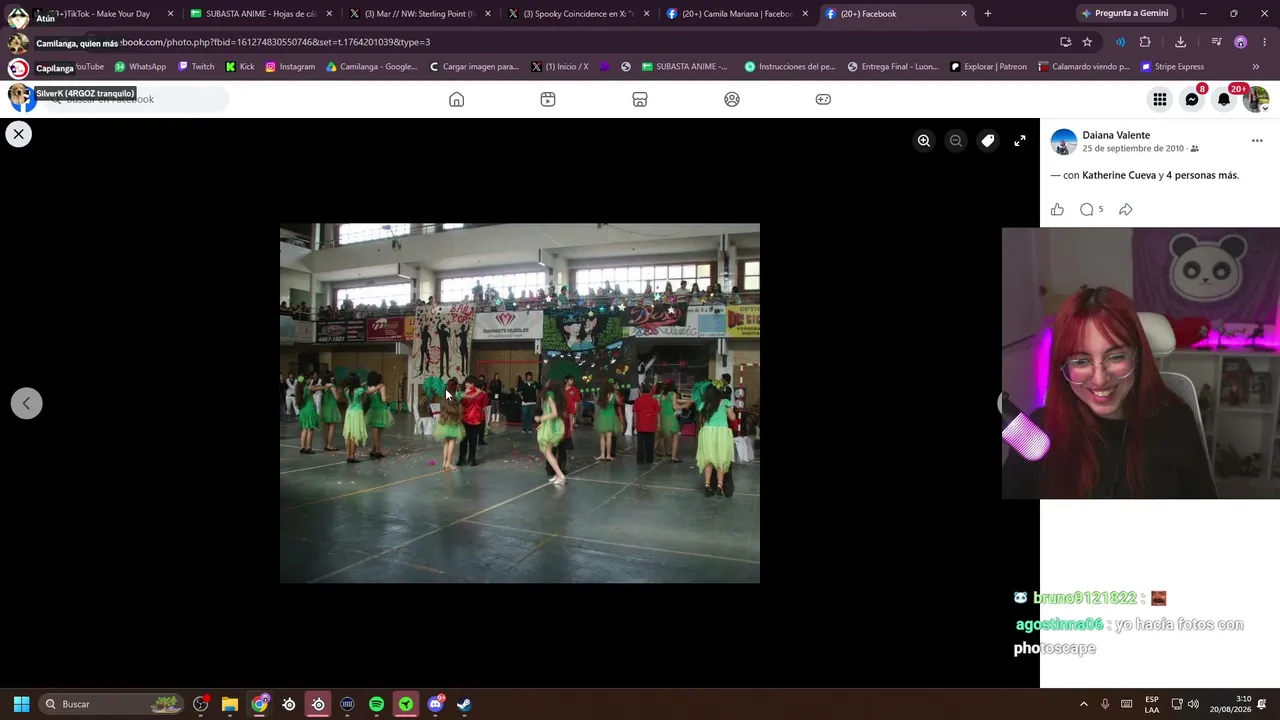1280x720 pixels.
Task: Open the Chrome three-dot menu
Action: pyautogui.click(x=1265, y=42)
